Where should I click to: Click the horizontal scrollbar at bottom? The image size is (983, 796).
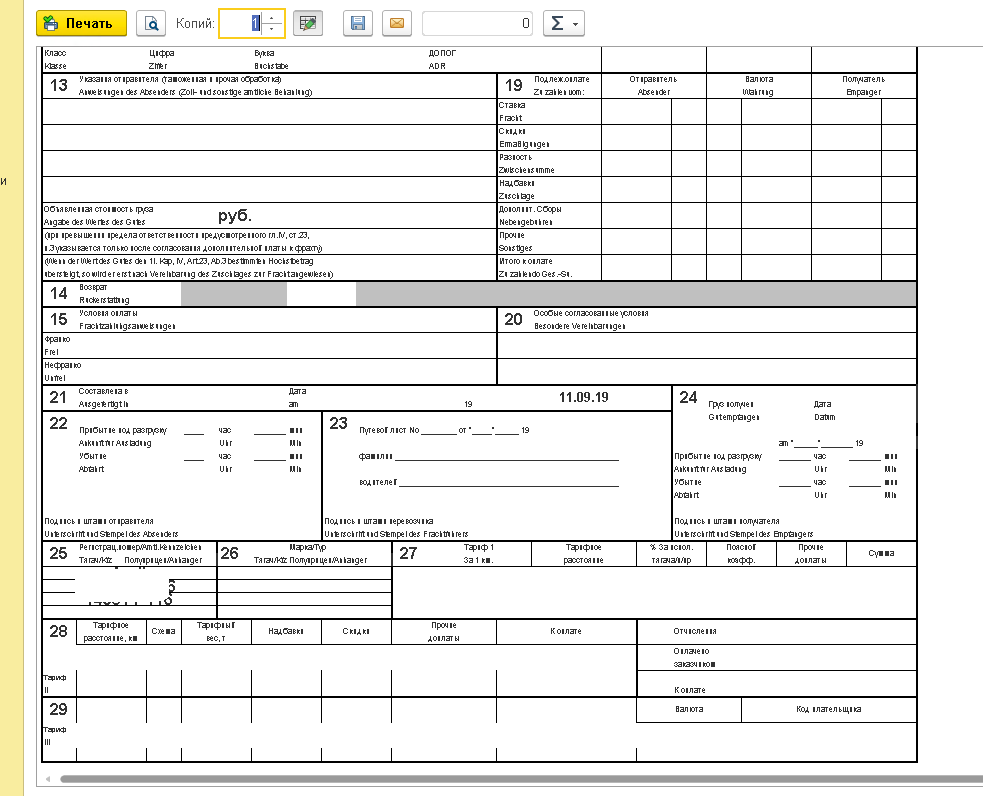(x=522, y=779)
